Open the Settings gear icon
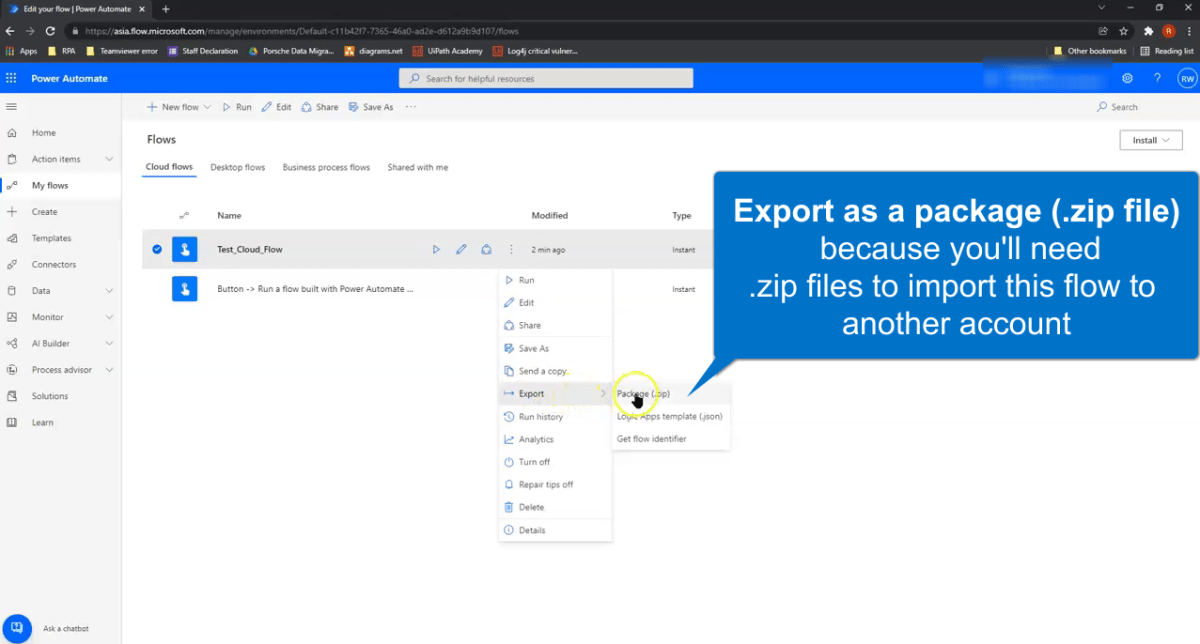Image resolution: width=1200 pixels, height=644 pixels. 1127,78
